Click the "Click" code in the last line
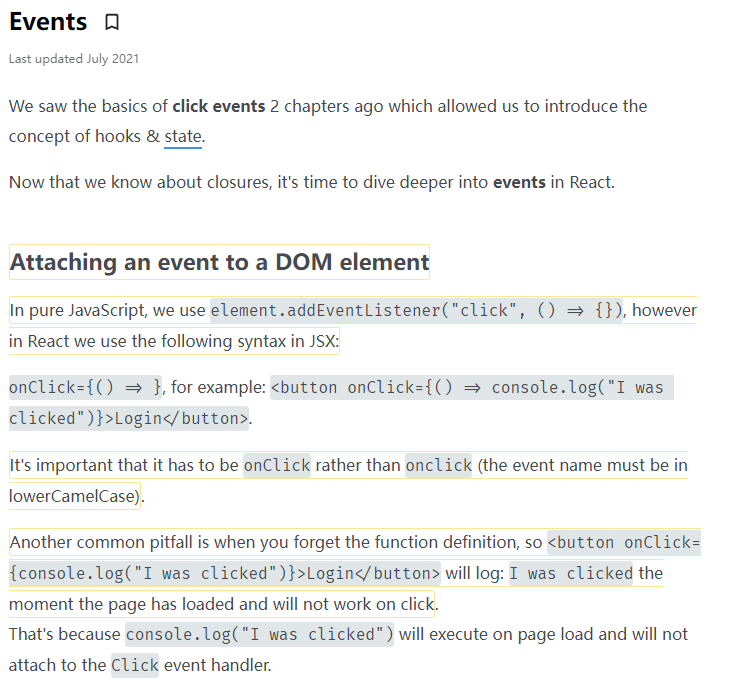The image size is (739, 687). point(134,665)
